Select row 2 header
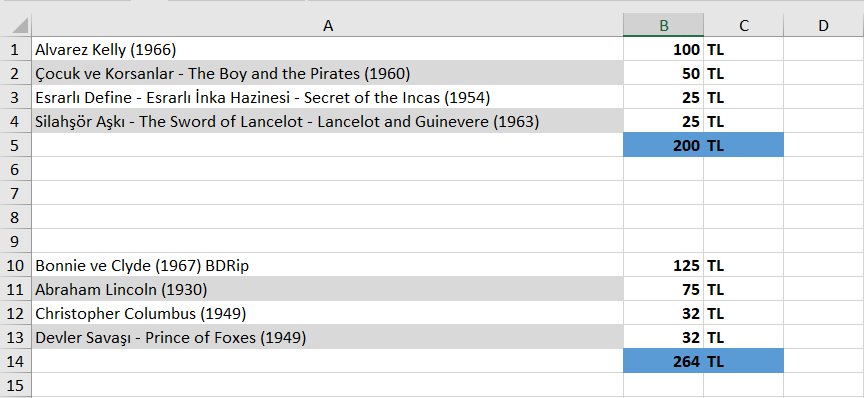 pos(15,73)
